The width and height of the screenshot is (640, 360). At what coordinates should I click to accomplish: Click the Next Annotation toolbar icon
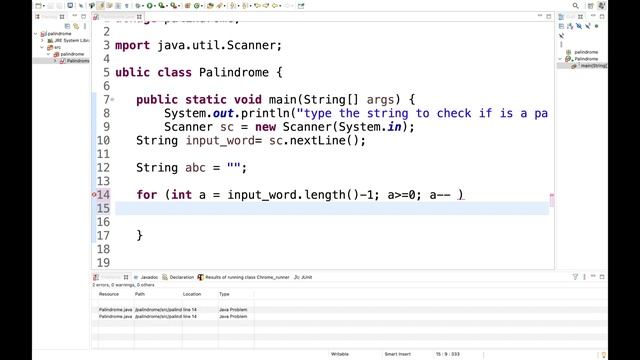click(x=233, y=6)
